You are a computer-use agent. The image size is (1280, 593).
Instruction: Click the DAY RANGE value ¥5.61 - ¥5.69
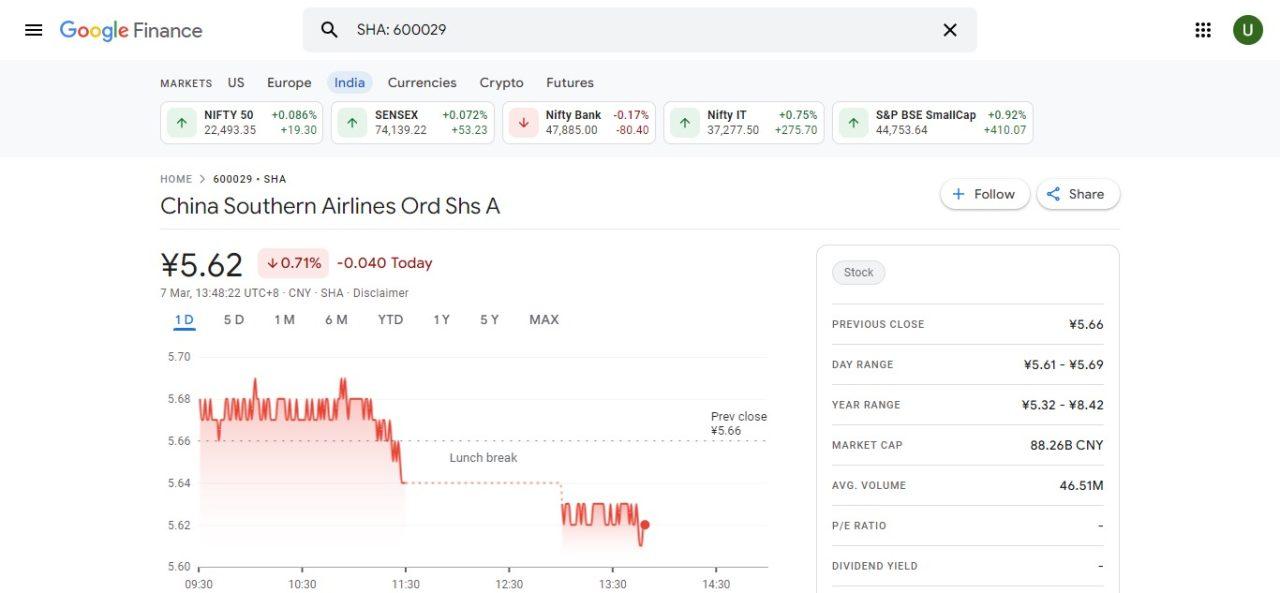coord(1063,365)
